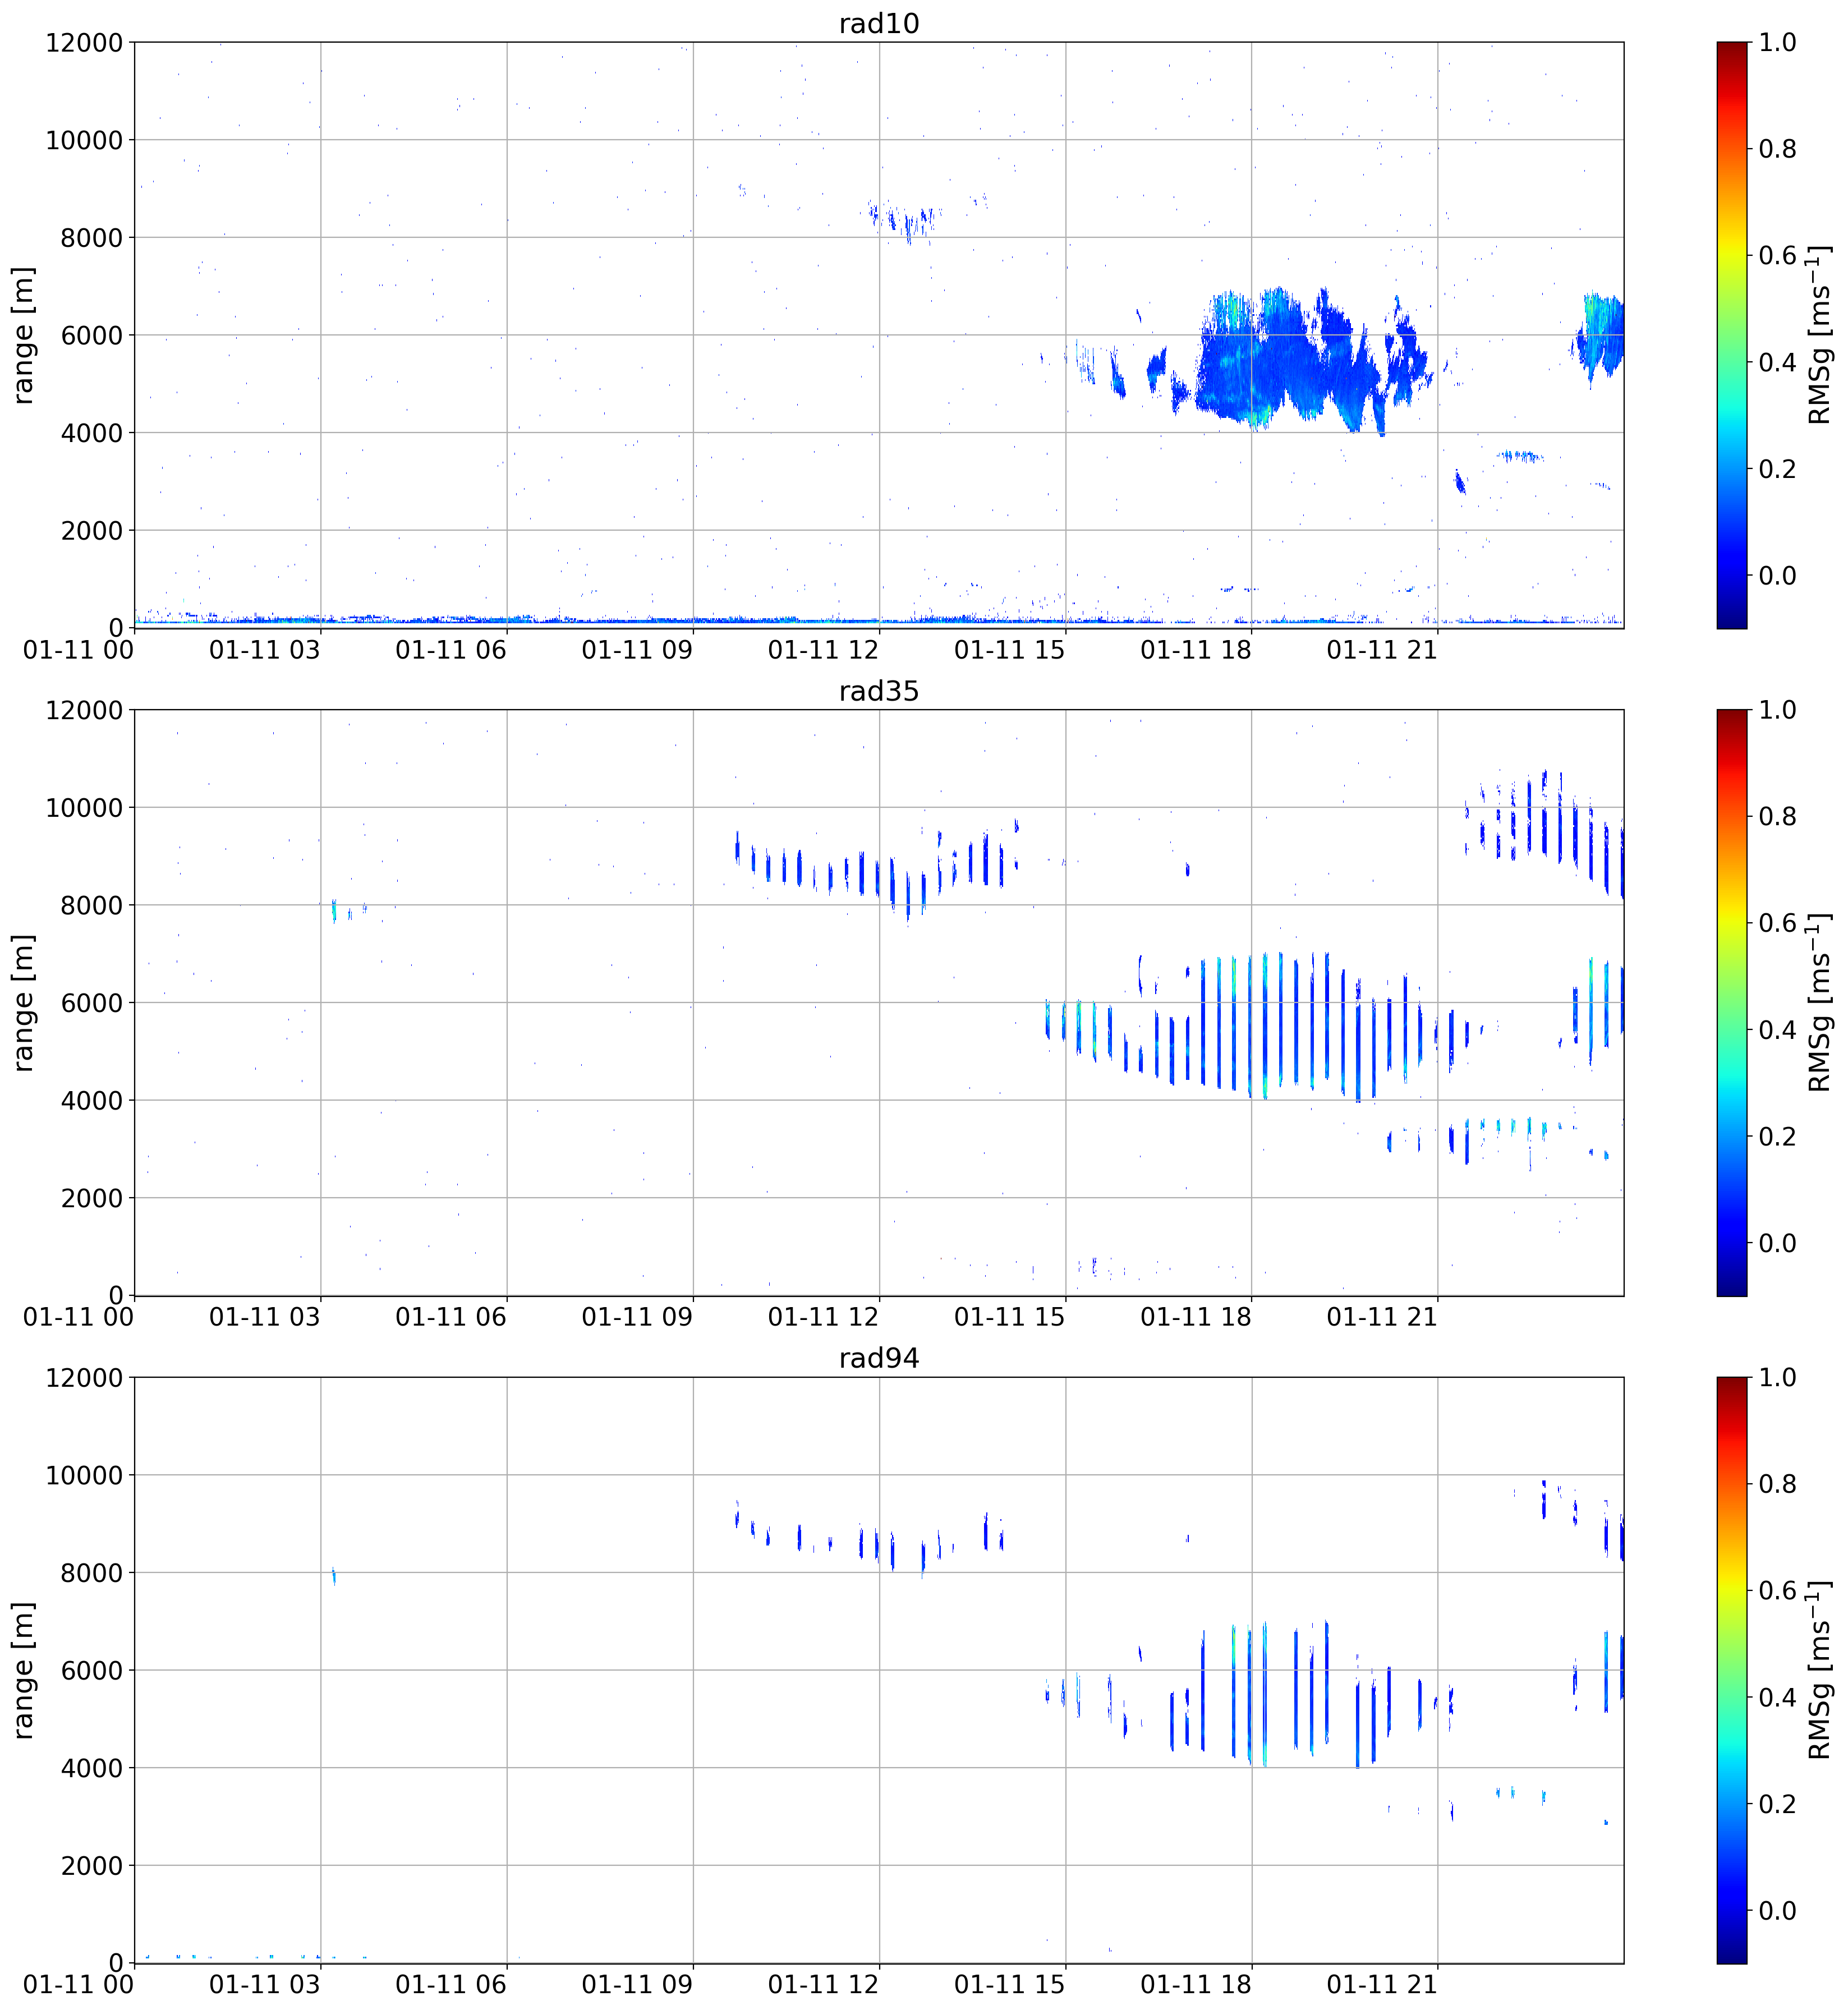Click the 01-11 15 x-tick label under rad35
The width and height of the screenshot is (1848, 2010).
click(1009, 1318)
